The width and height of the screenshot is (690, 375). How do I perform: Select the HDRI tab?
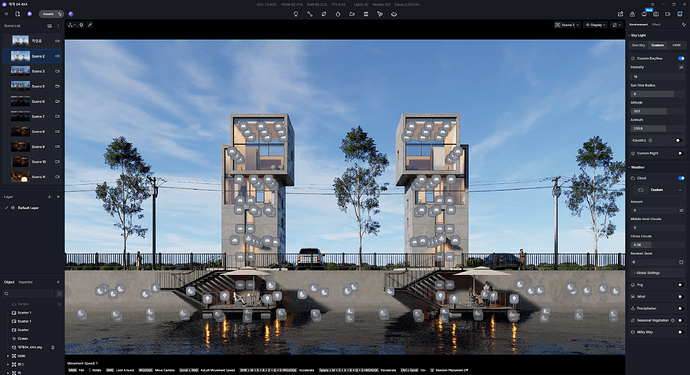(676, 45)
